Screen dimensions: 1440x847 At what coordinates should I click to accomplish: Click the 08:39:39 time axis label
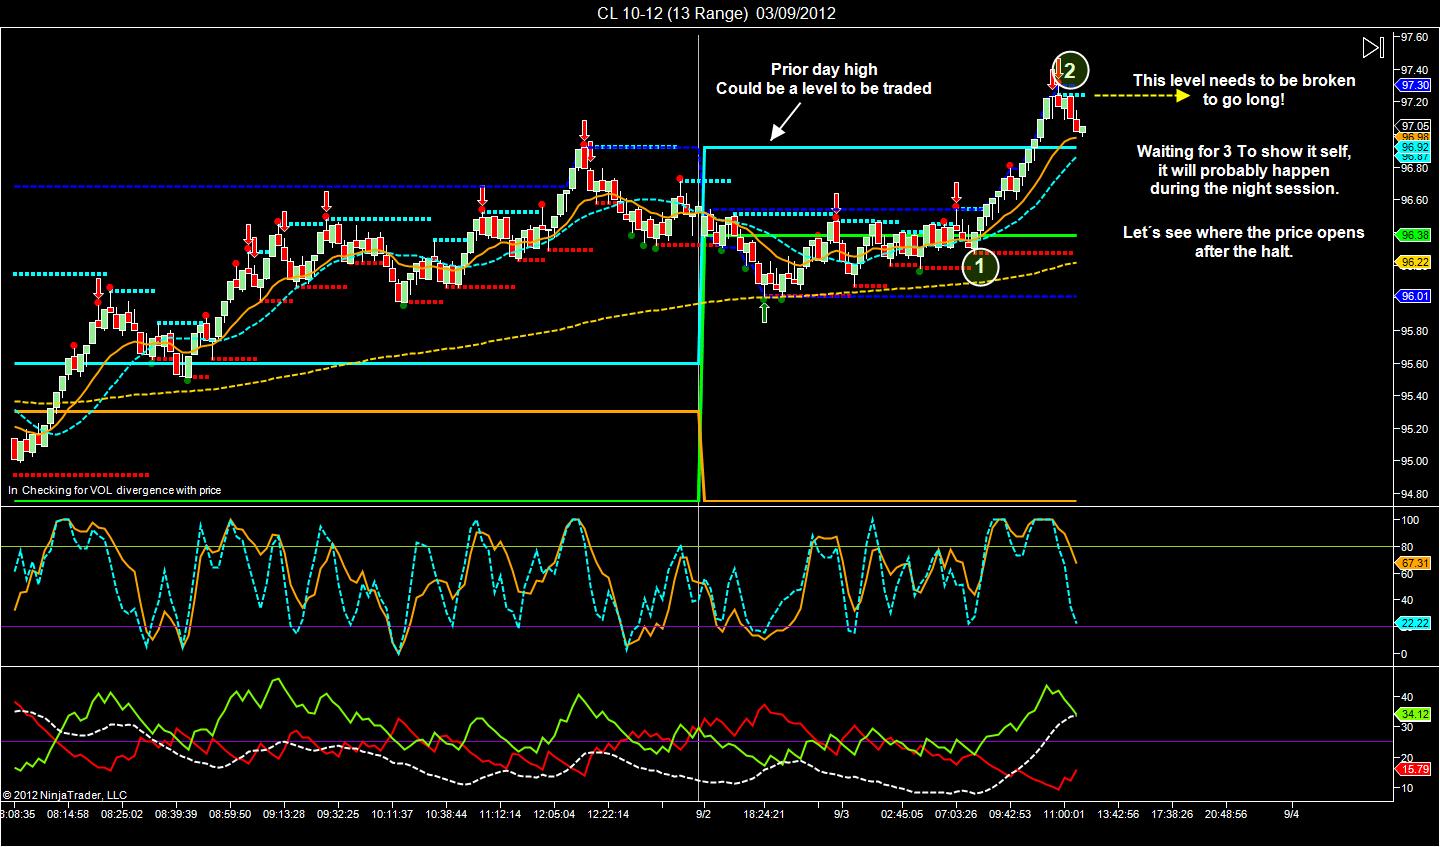178,814
